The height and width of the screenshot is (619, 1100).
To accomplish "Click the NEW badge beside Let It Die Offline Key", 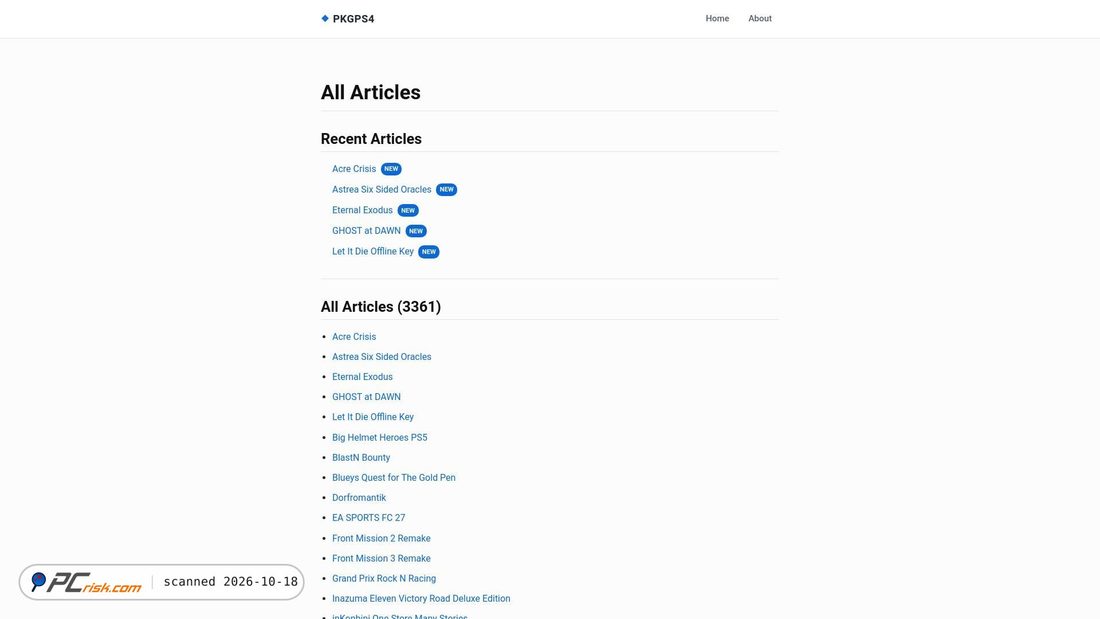I will click(429, 251).
